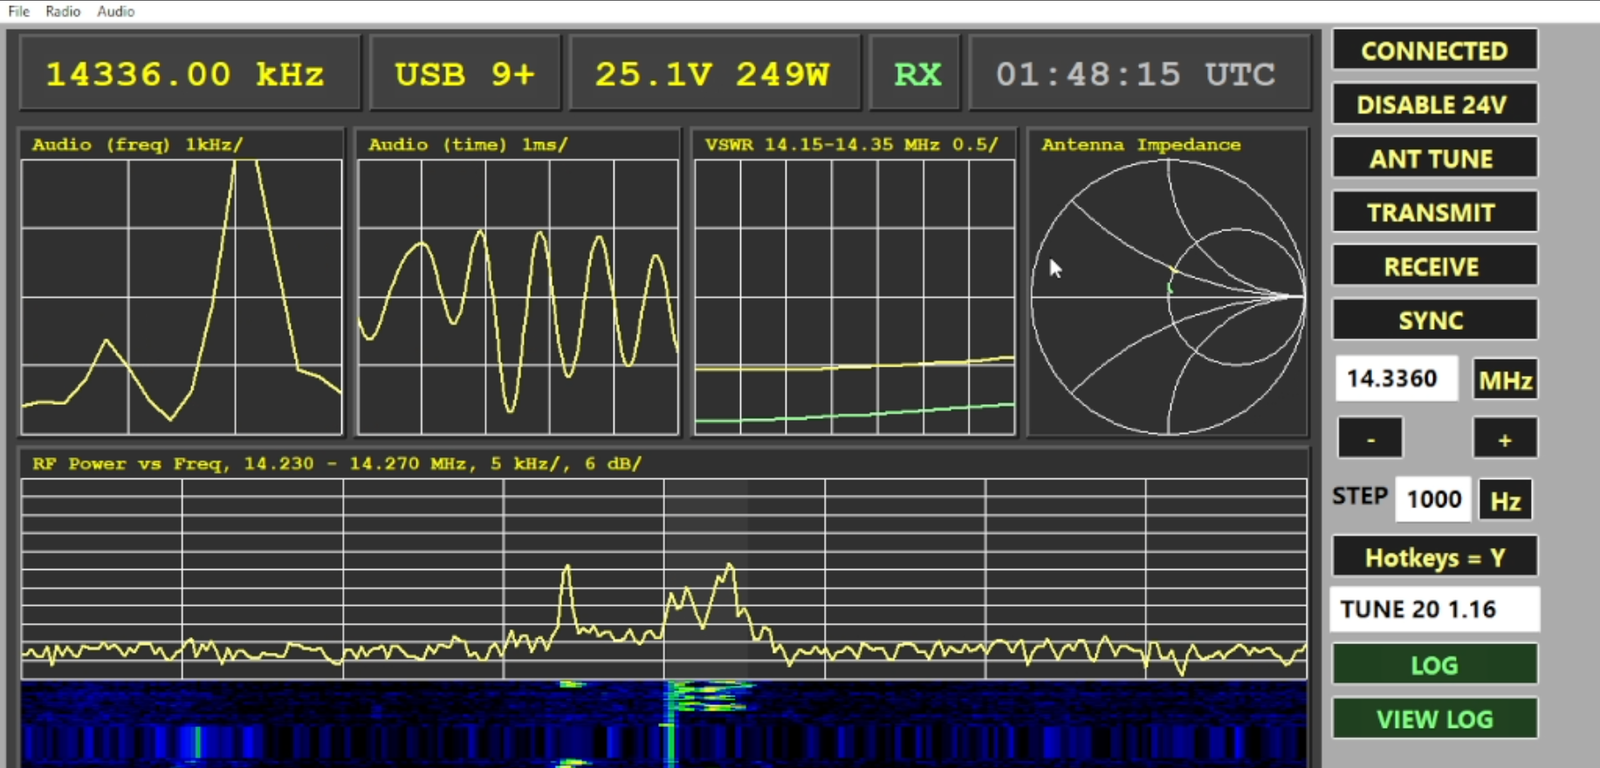1600x768 pixels.
Task: Decrease frequency with the minus button
Action: click(1371, 439)
